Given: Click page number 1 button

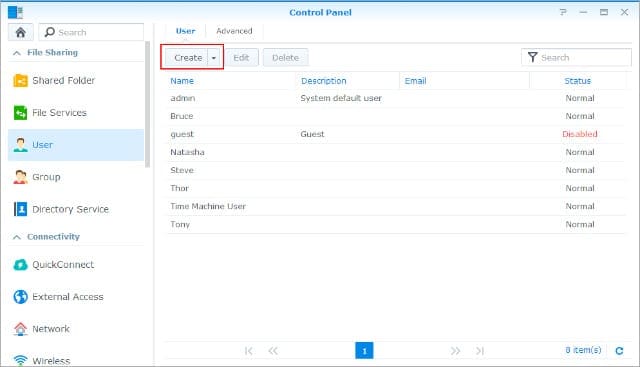Looking at the screenshot, I should tap(364, 351).
